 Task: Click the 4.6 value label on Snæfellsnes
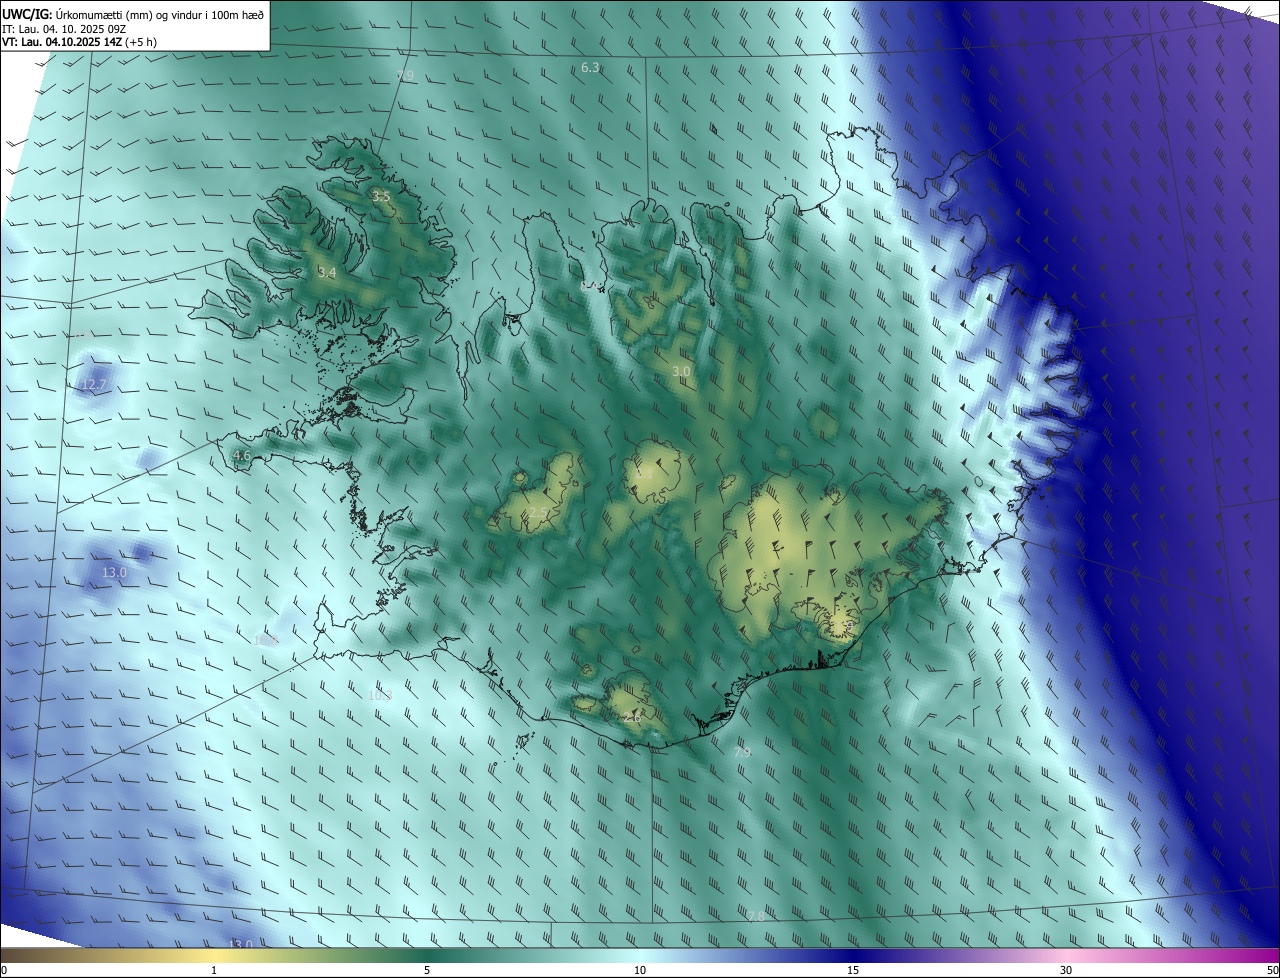click(x=241, y=456)
